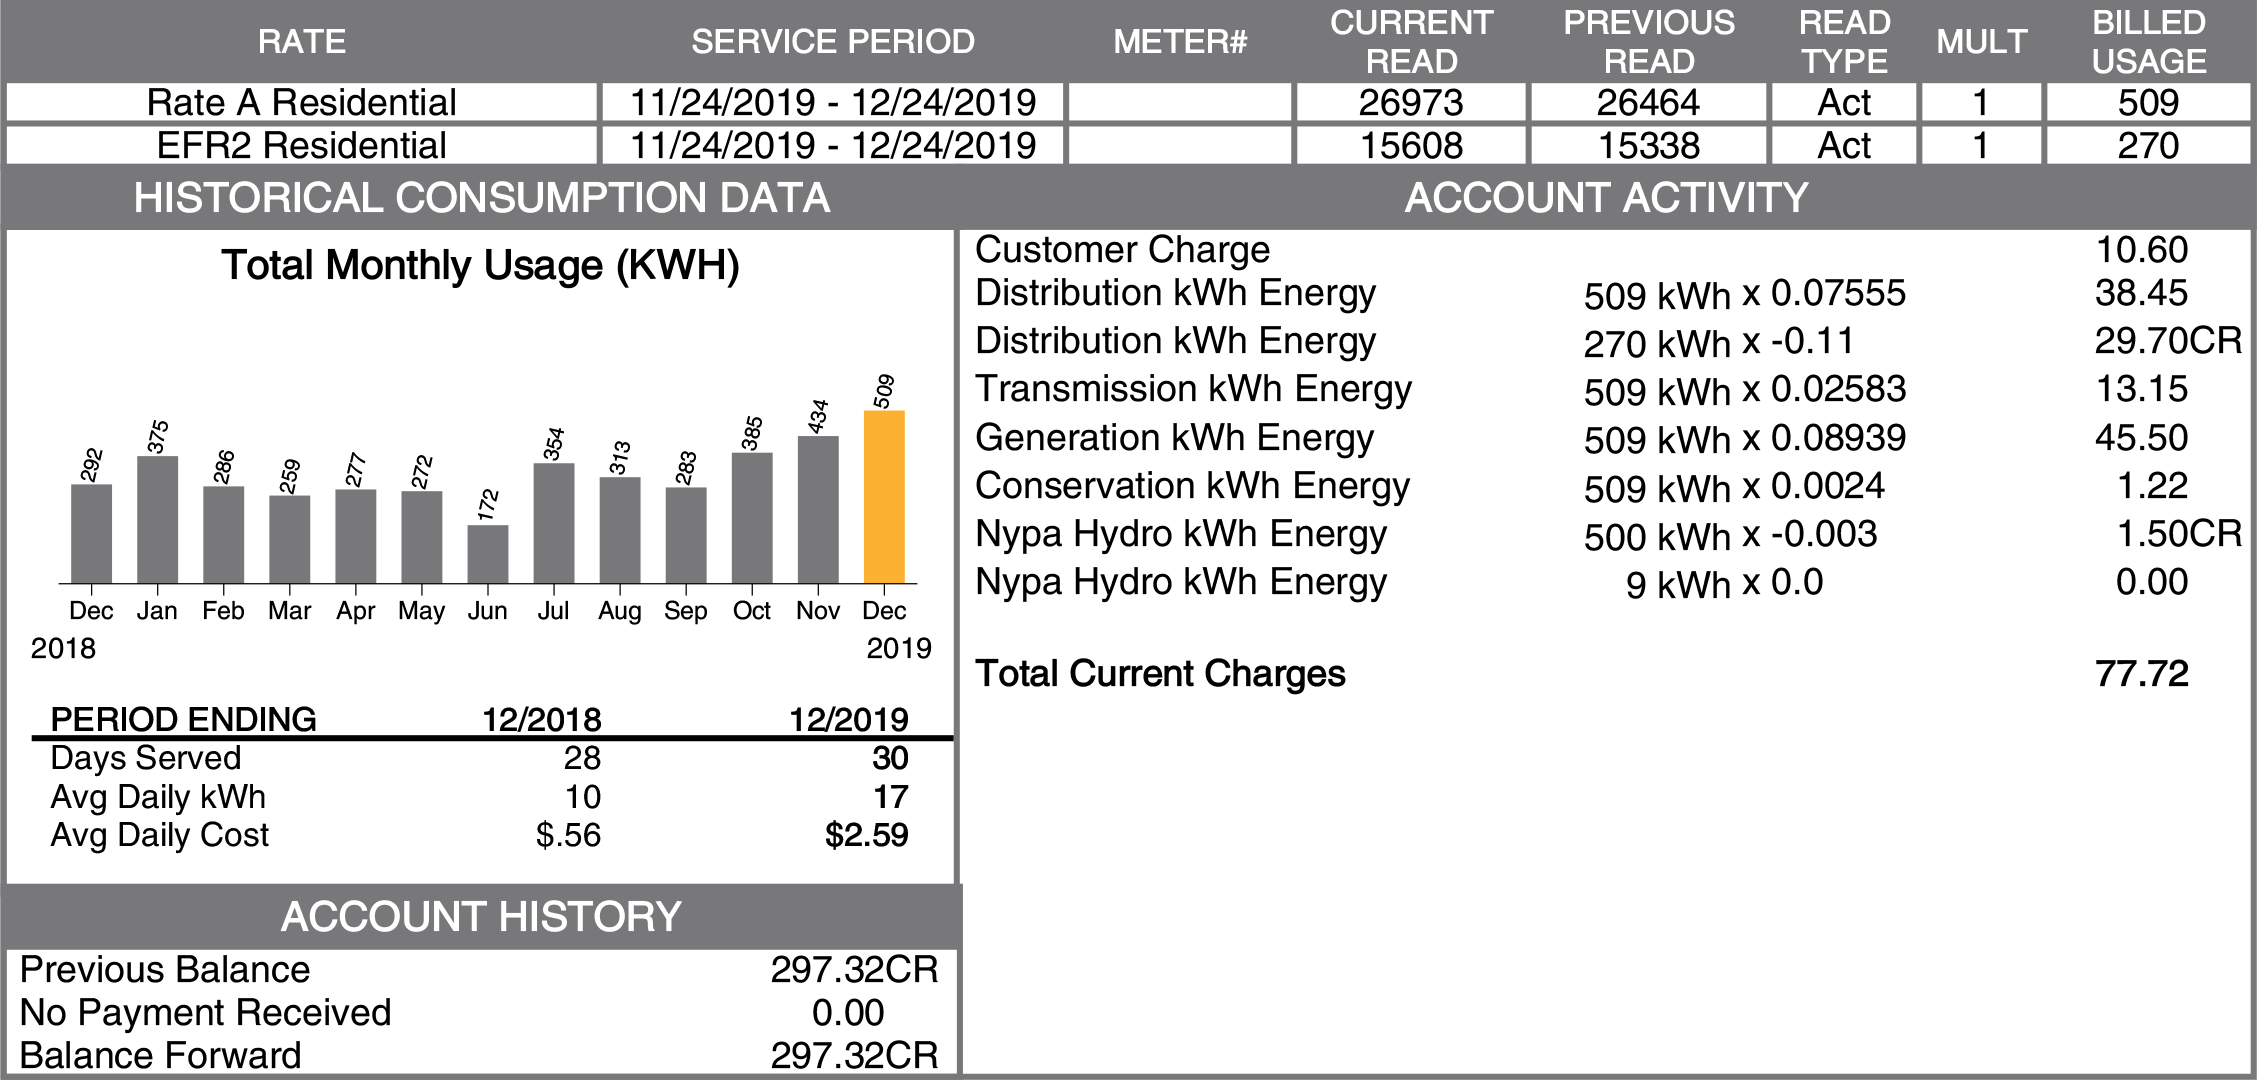Click the Jun bar labeled 172
2257x1080 pixels.
click(x=488, y=554)
